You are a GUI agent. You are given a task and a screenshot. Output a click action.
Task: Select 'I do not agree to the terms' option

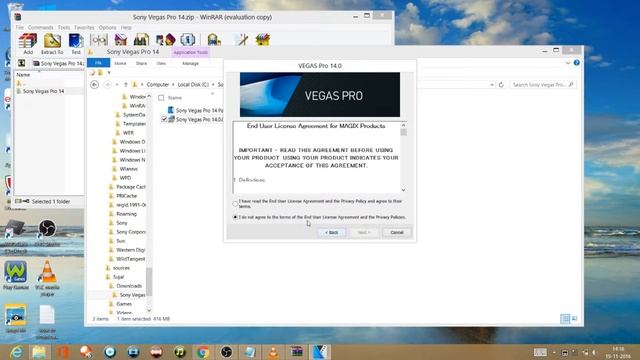coord(235,217)
